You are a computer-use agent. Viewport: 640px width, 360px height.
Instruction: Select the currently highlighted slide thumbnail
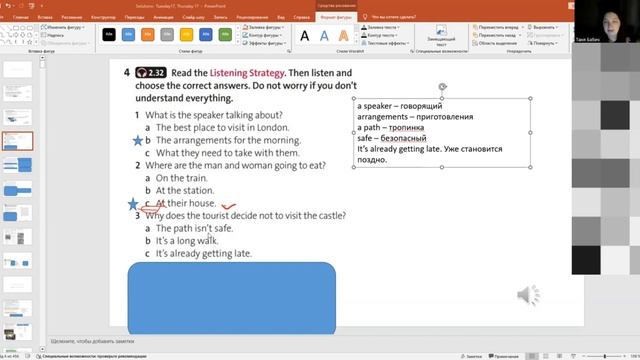point(18,141)
